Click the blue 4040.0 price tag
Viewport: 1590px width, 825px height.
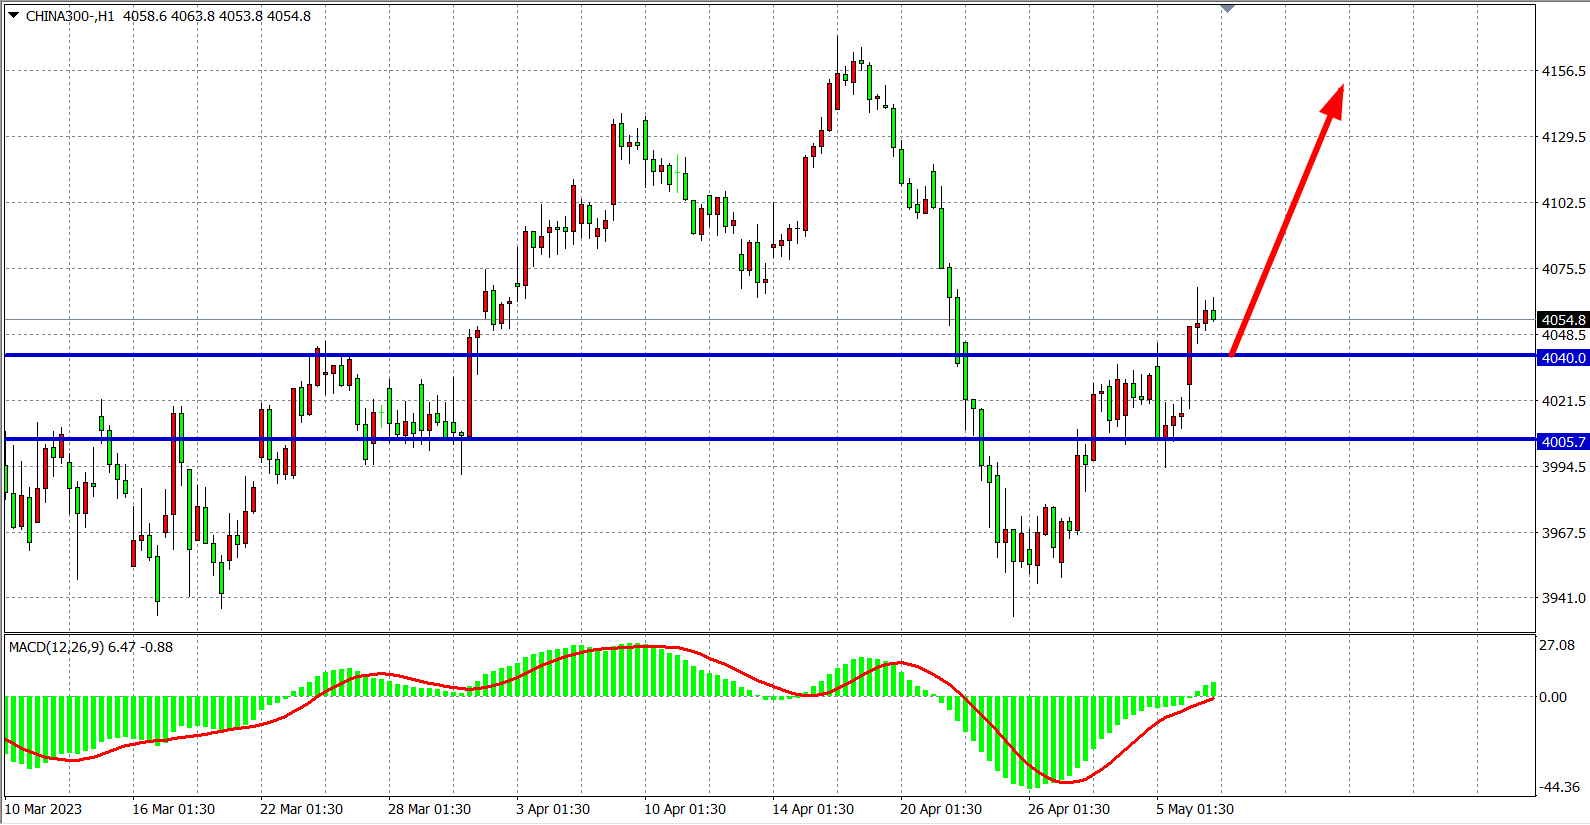click(1563, 358)
